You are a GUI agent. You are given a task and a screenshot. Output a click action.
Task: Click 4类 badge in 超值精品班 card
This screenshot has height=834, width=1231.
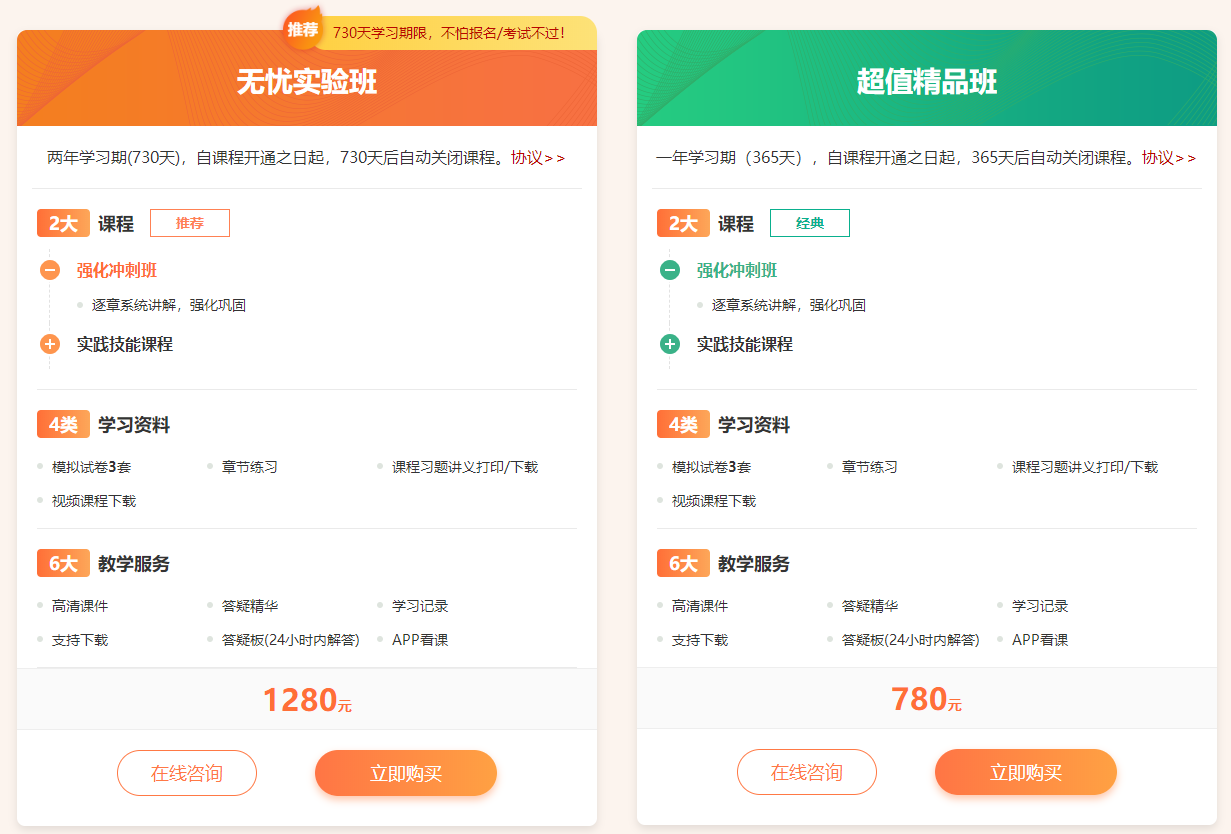pos(683,425)
